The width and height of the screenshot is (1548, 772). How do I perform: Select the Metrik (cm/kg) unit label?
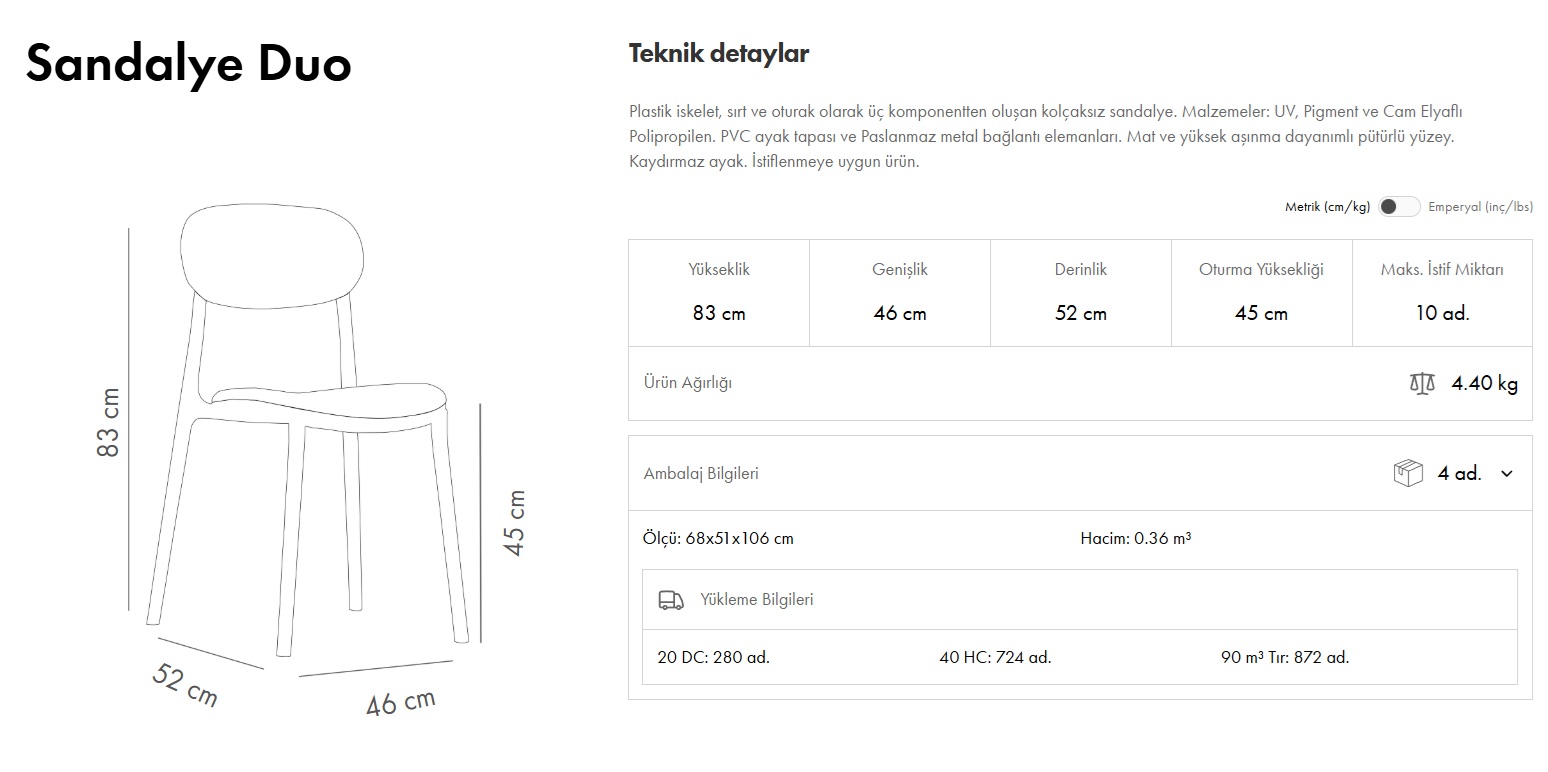(x=1326, y=207)
